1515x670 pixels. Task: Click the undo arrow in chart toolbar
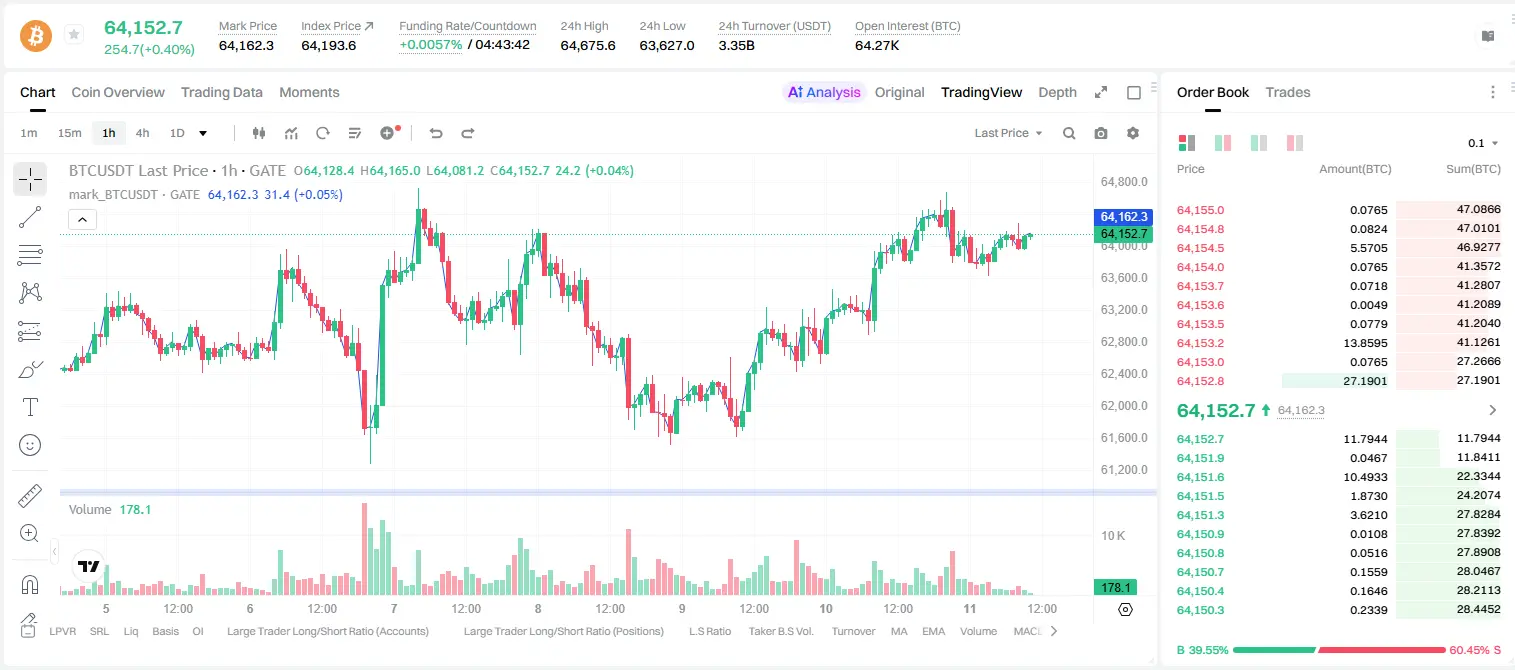[x=435, y=133]
